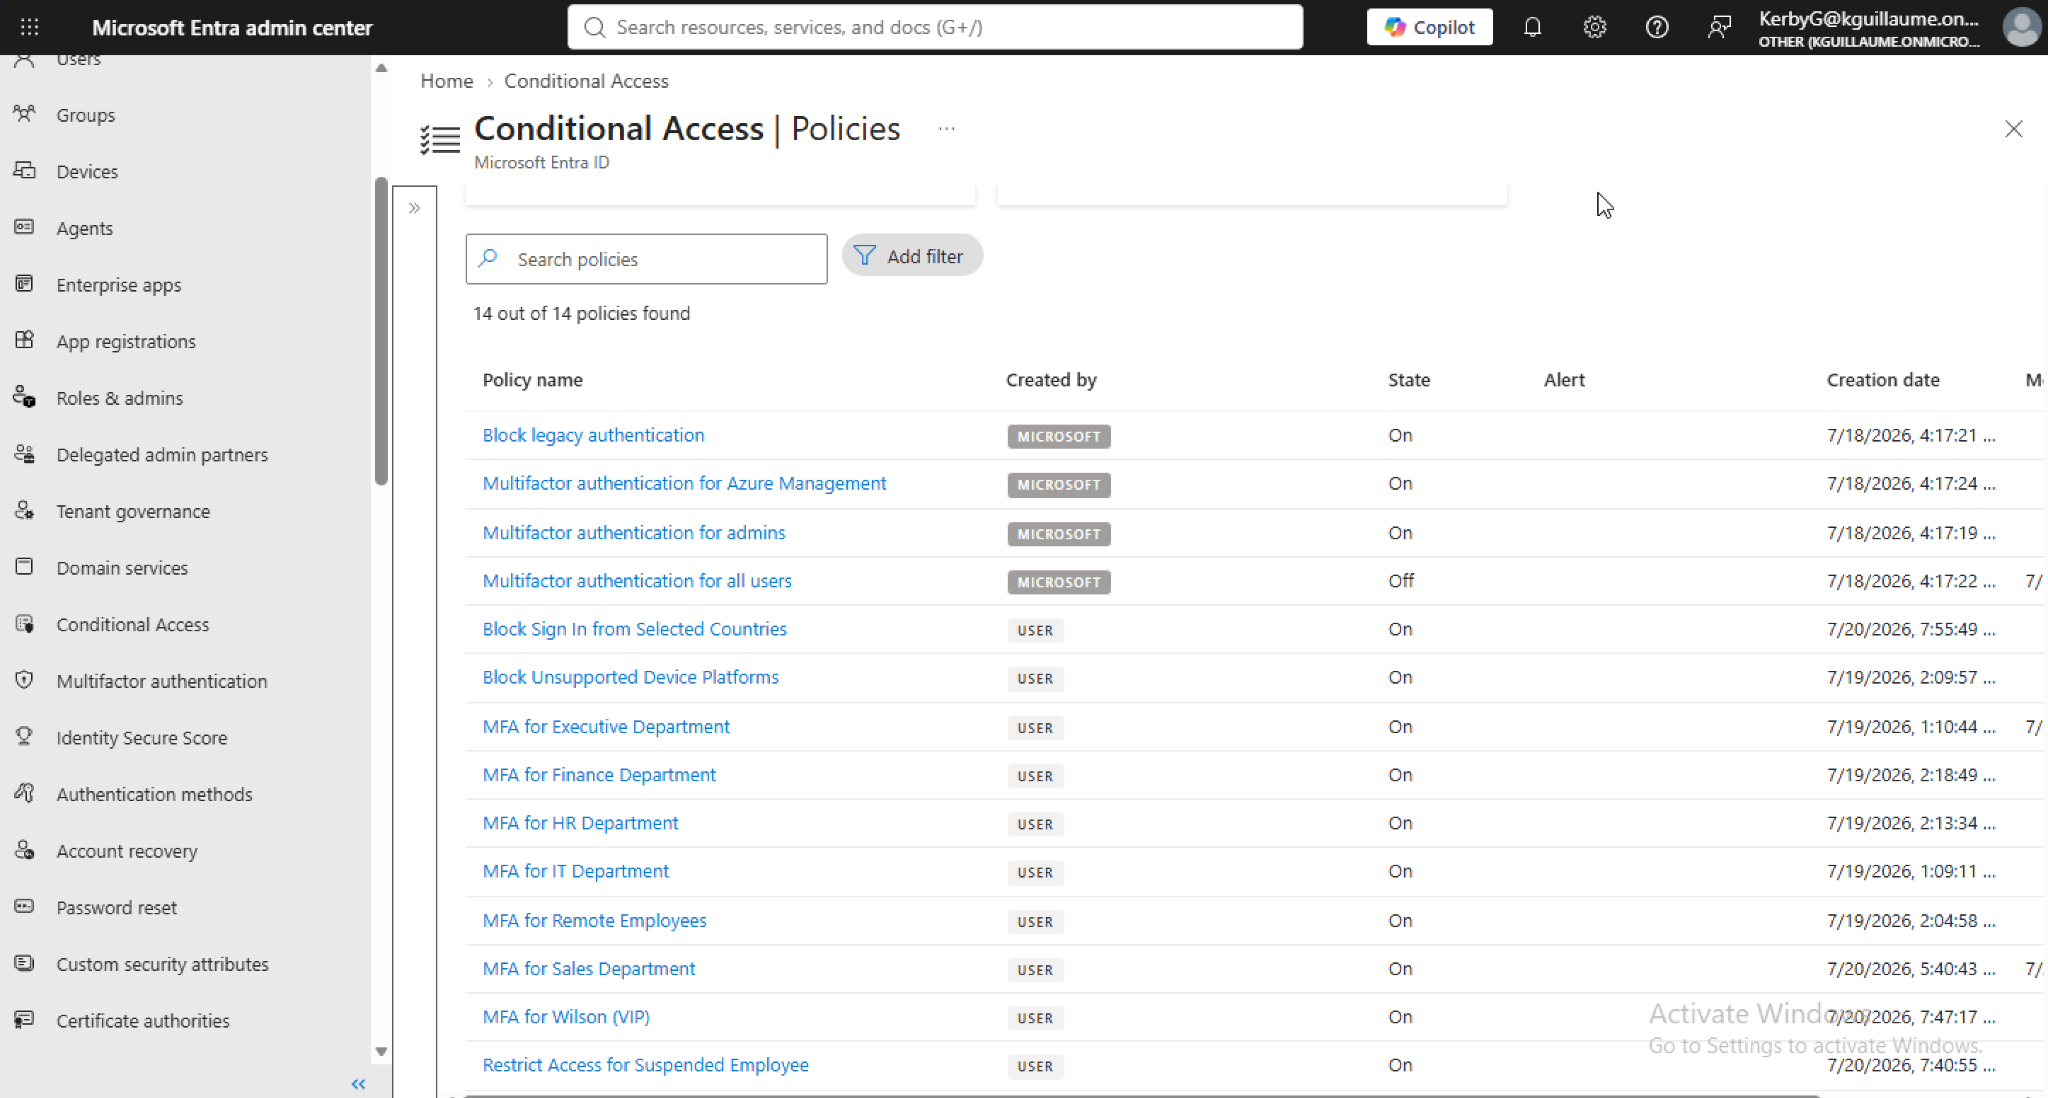Open Multifactor authentication for Azure Management policy
The image size is (2048, 1098).
click(684, 483)
